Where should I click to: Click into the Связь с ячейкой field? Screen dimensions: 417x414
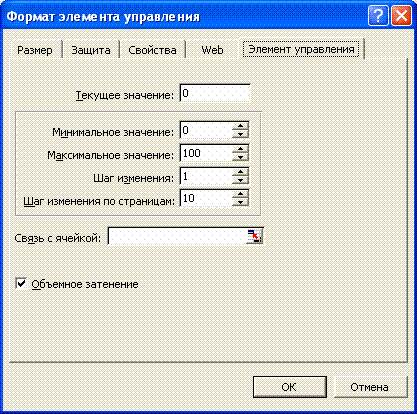(177, 236)
